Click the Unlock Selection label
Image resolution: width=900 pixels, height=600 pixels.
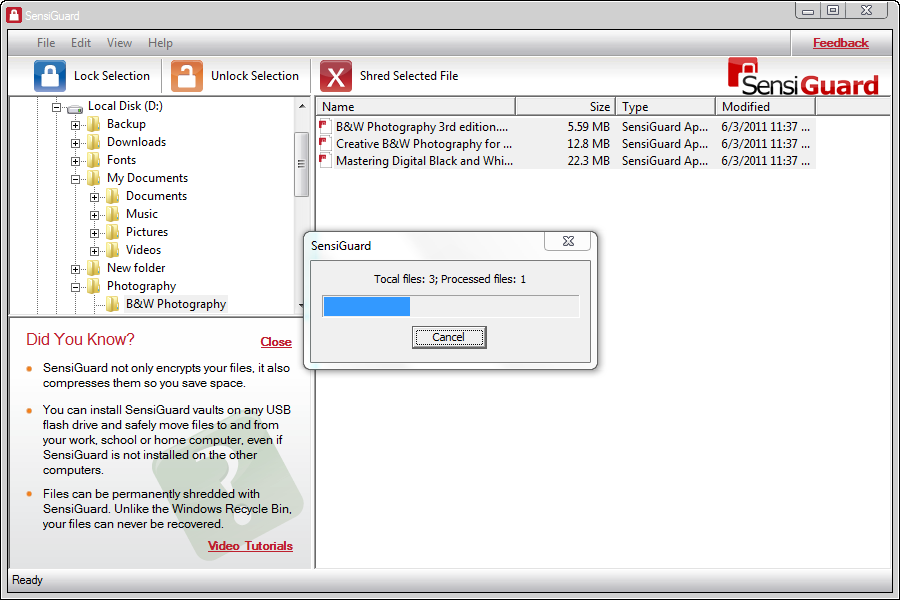pos(255,76)
